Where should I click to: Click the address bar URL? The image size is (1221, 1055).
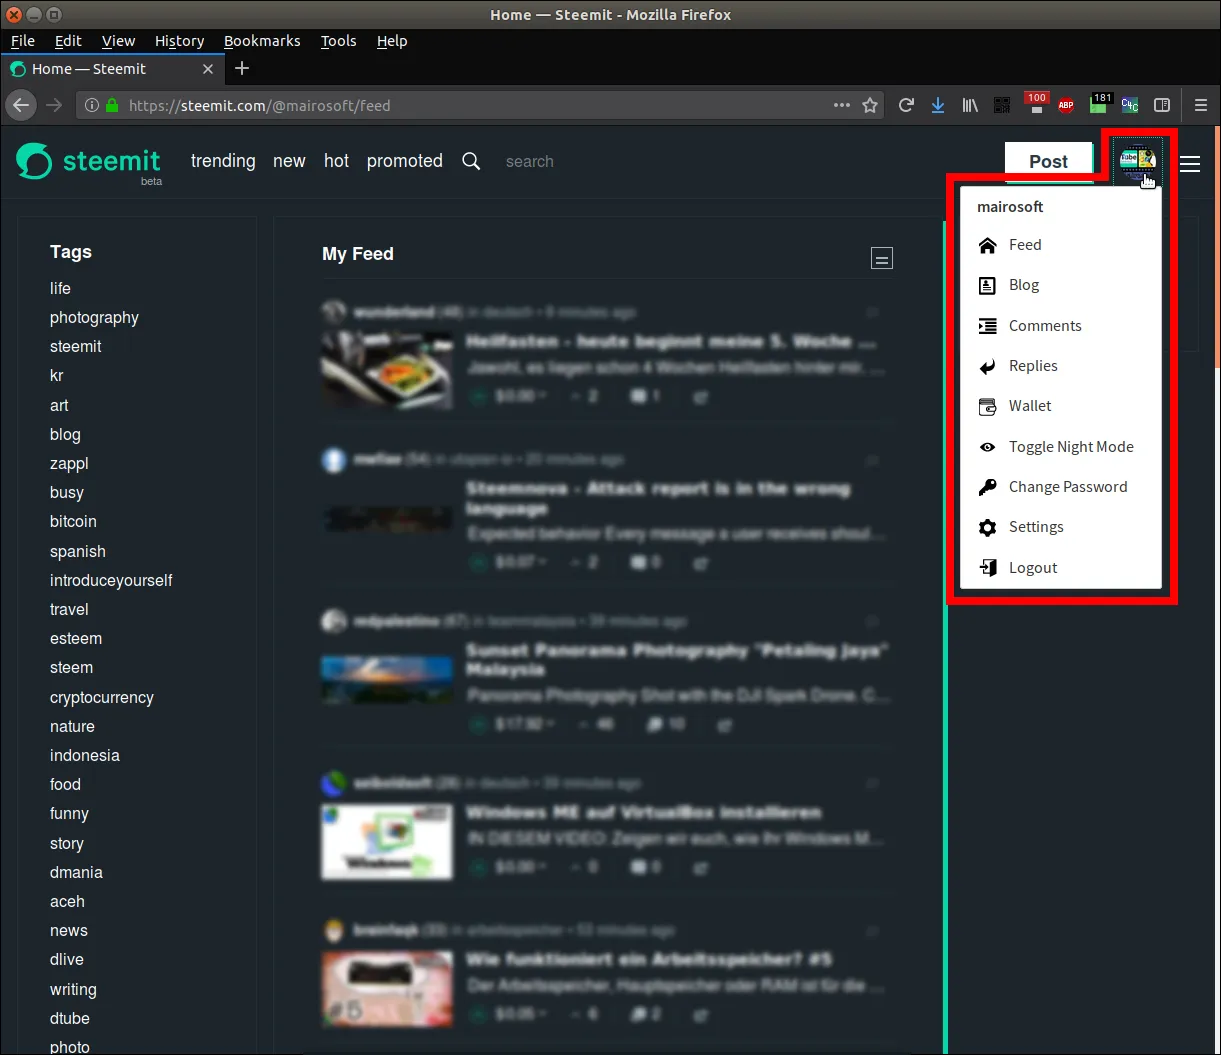(x=260, y=105)
